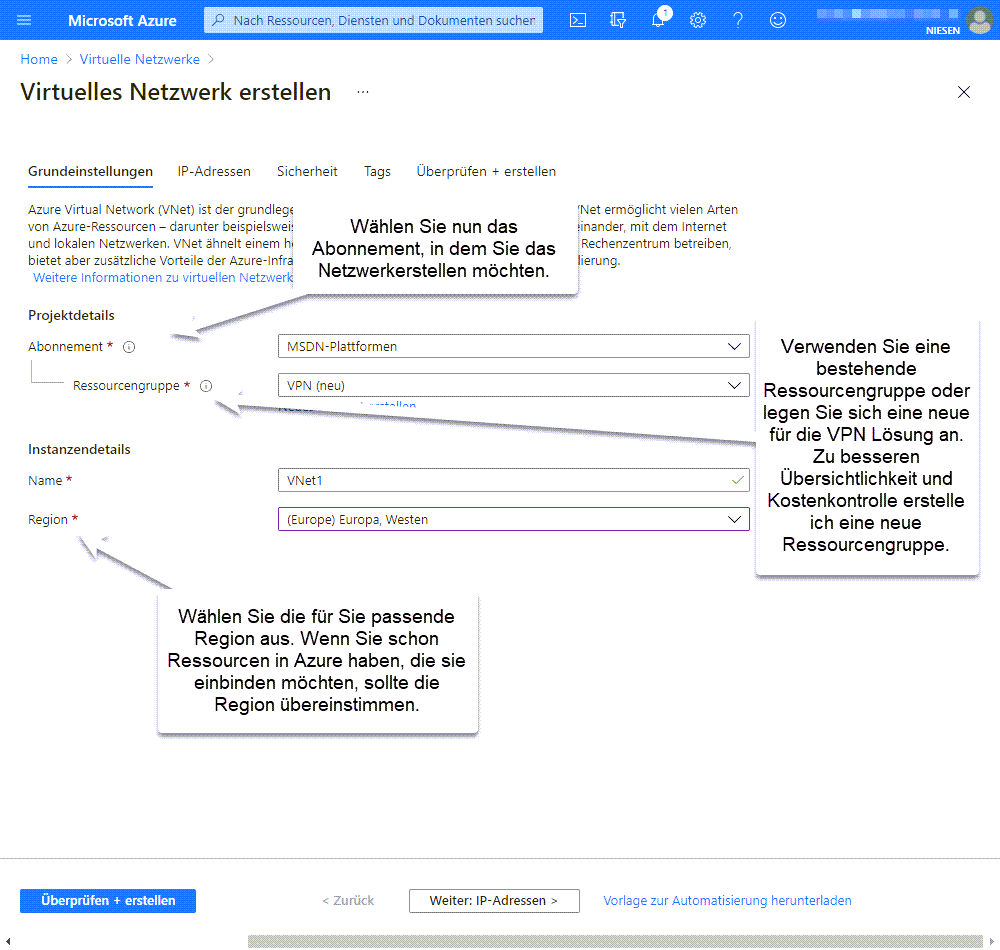The height and width of the screenshot is (950, 1000).
Task: Open the hamburger portal menu
Action: point(24,20)
